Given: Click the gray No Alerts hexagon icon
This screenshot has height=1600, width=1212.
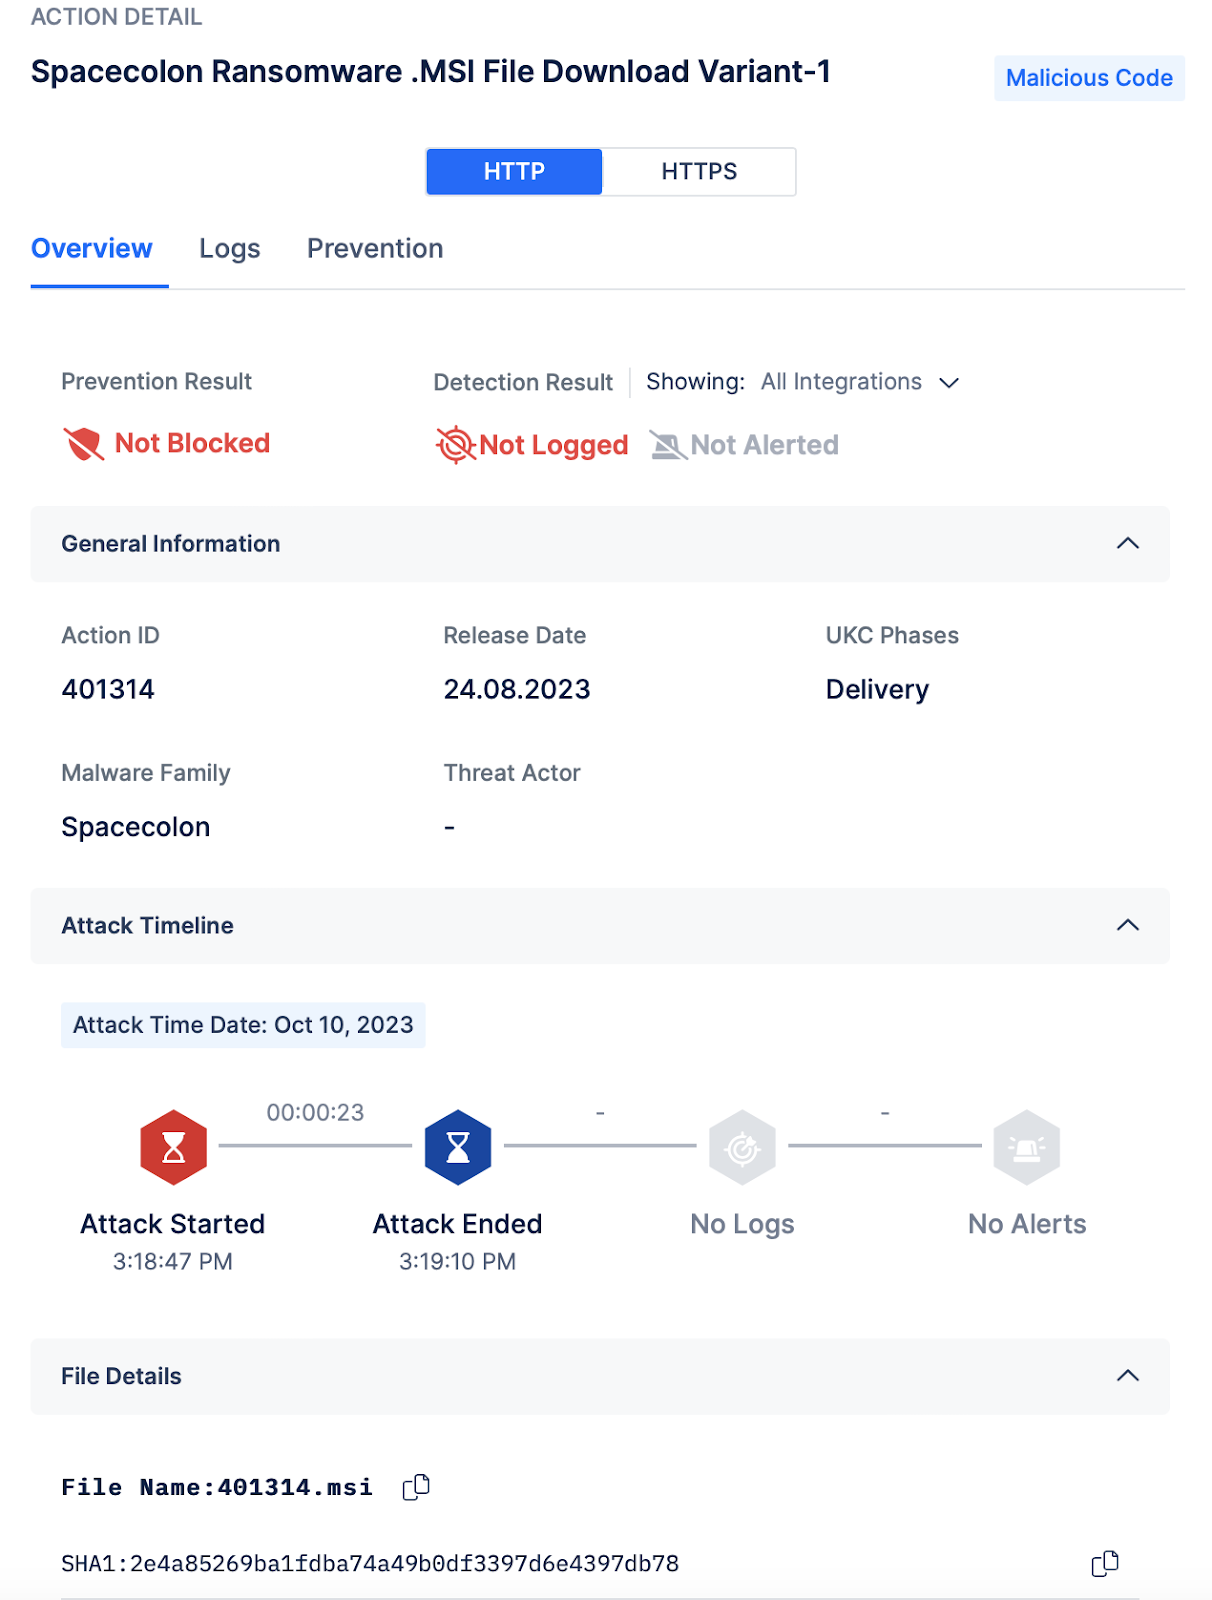Looking at the screenshot, I should [1026, 1147].
